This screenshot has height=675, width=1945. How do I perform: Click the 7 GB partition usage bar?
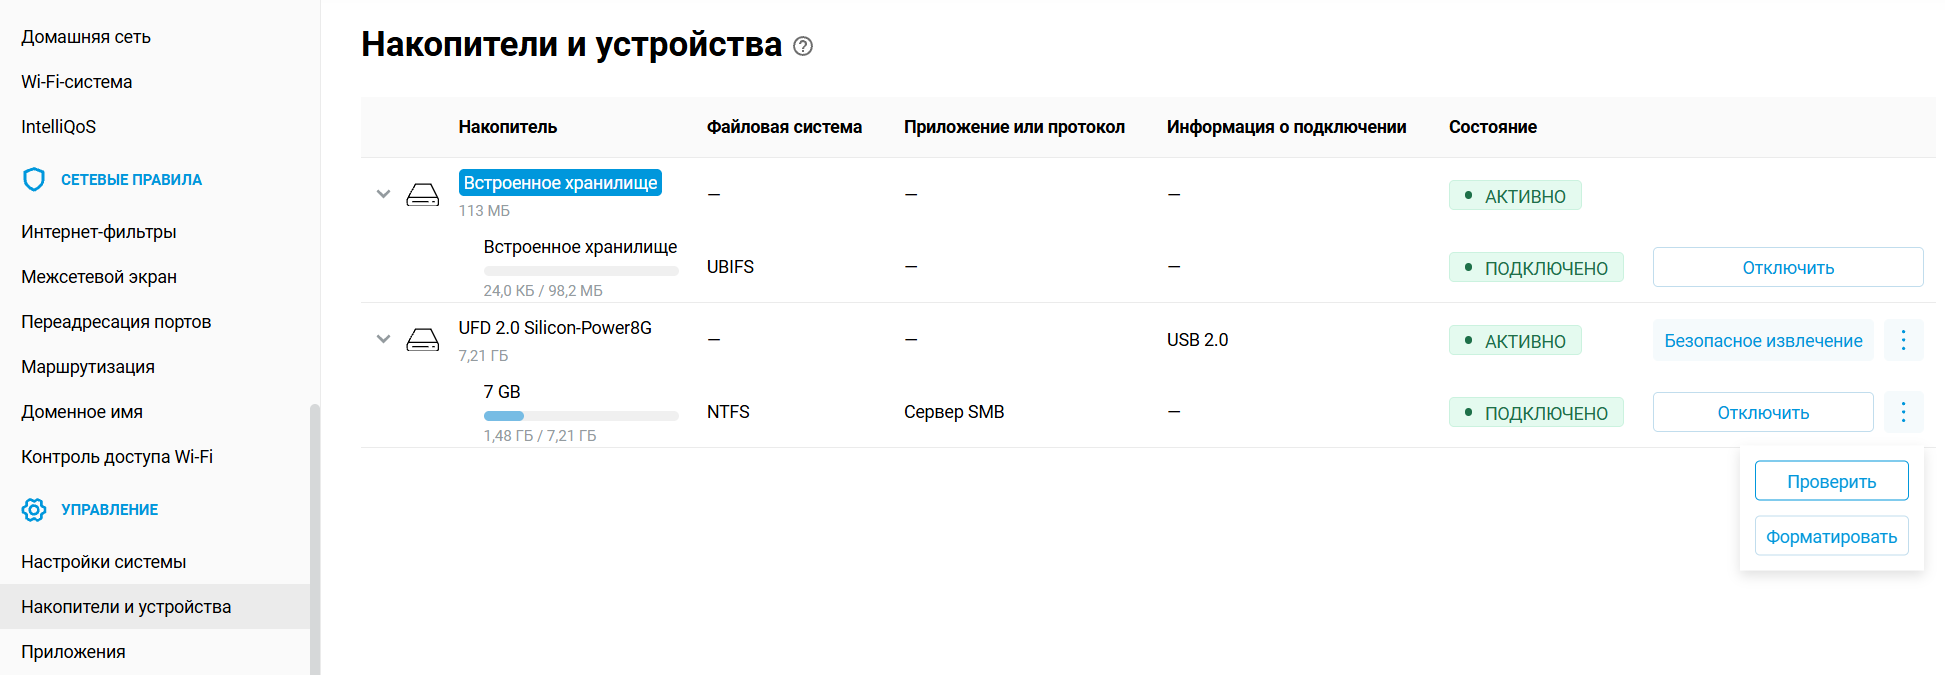[580, 416]
